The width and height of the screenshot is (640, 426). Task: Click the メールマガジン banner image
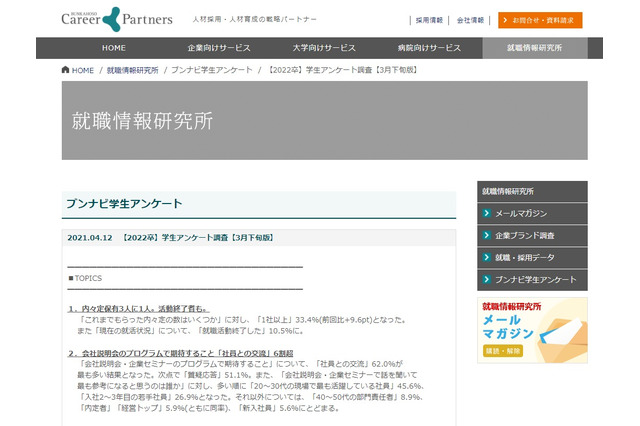[532, 330]
